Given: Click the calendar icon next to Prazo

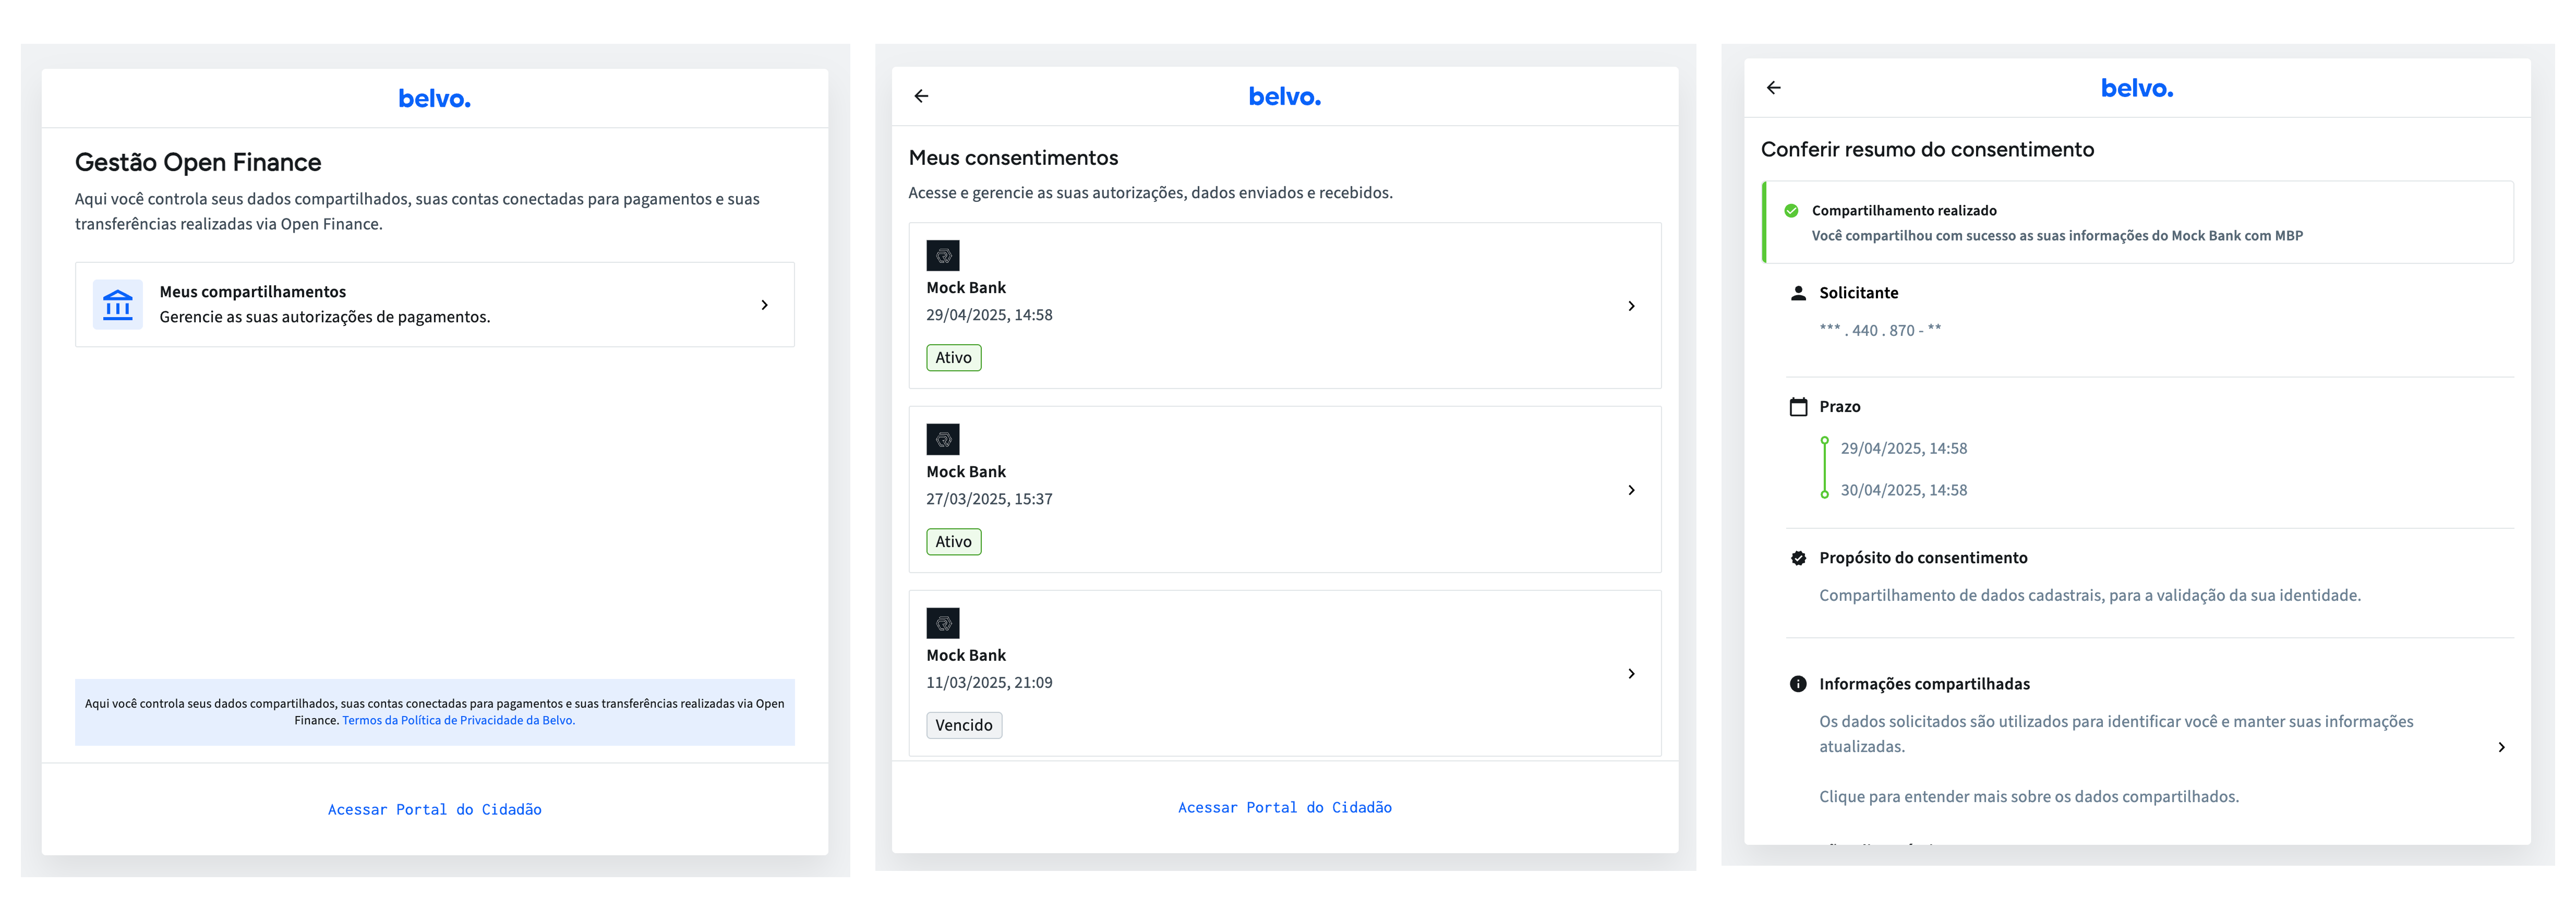Looking at the screenshot, I should pos(1798,407).
